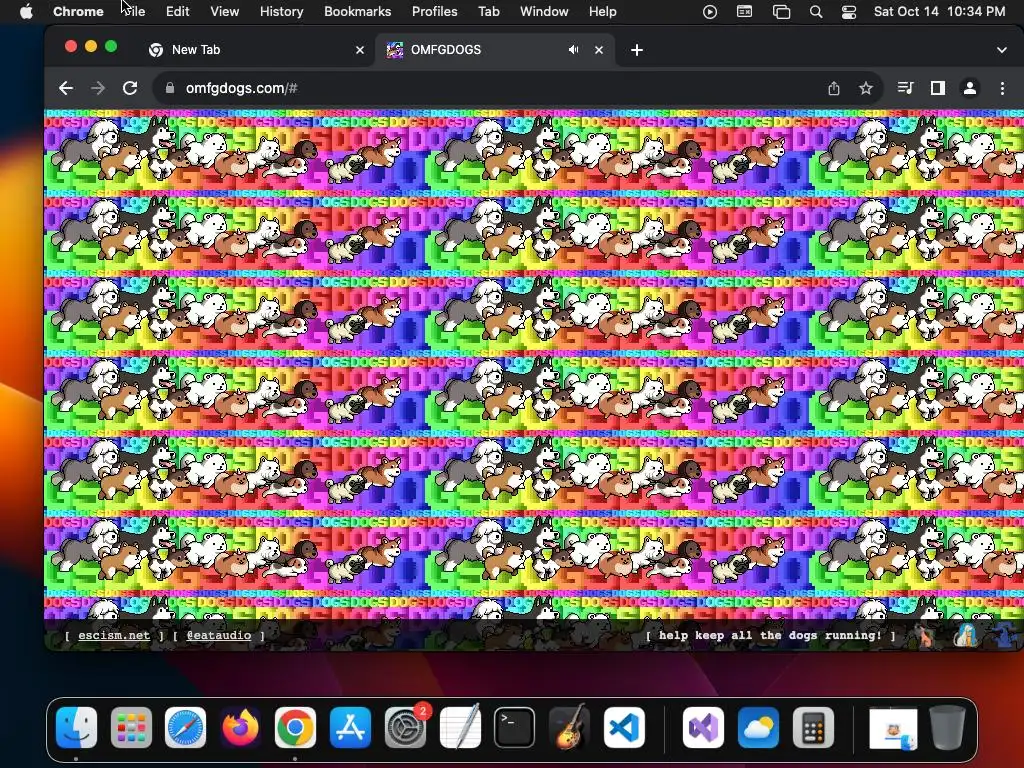Open the View menu
Image resolution: width=1024 pixels, height=768 pixels.
[x=225, y=12]
